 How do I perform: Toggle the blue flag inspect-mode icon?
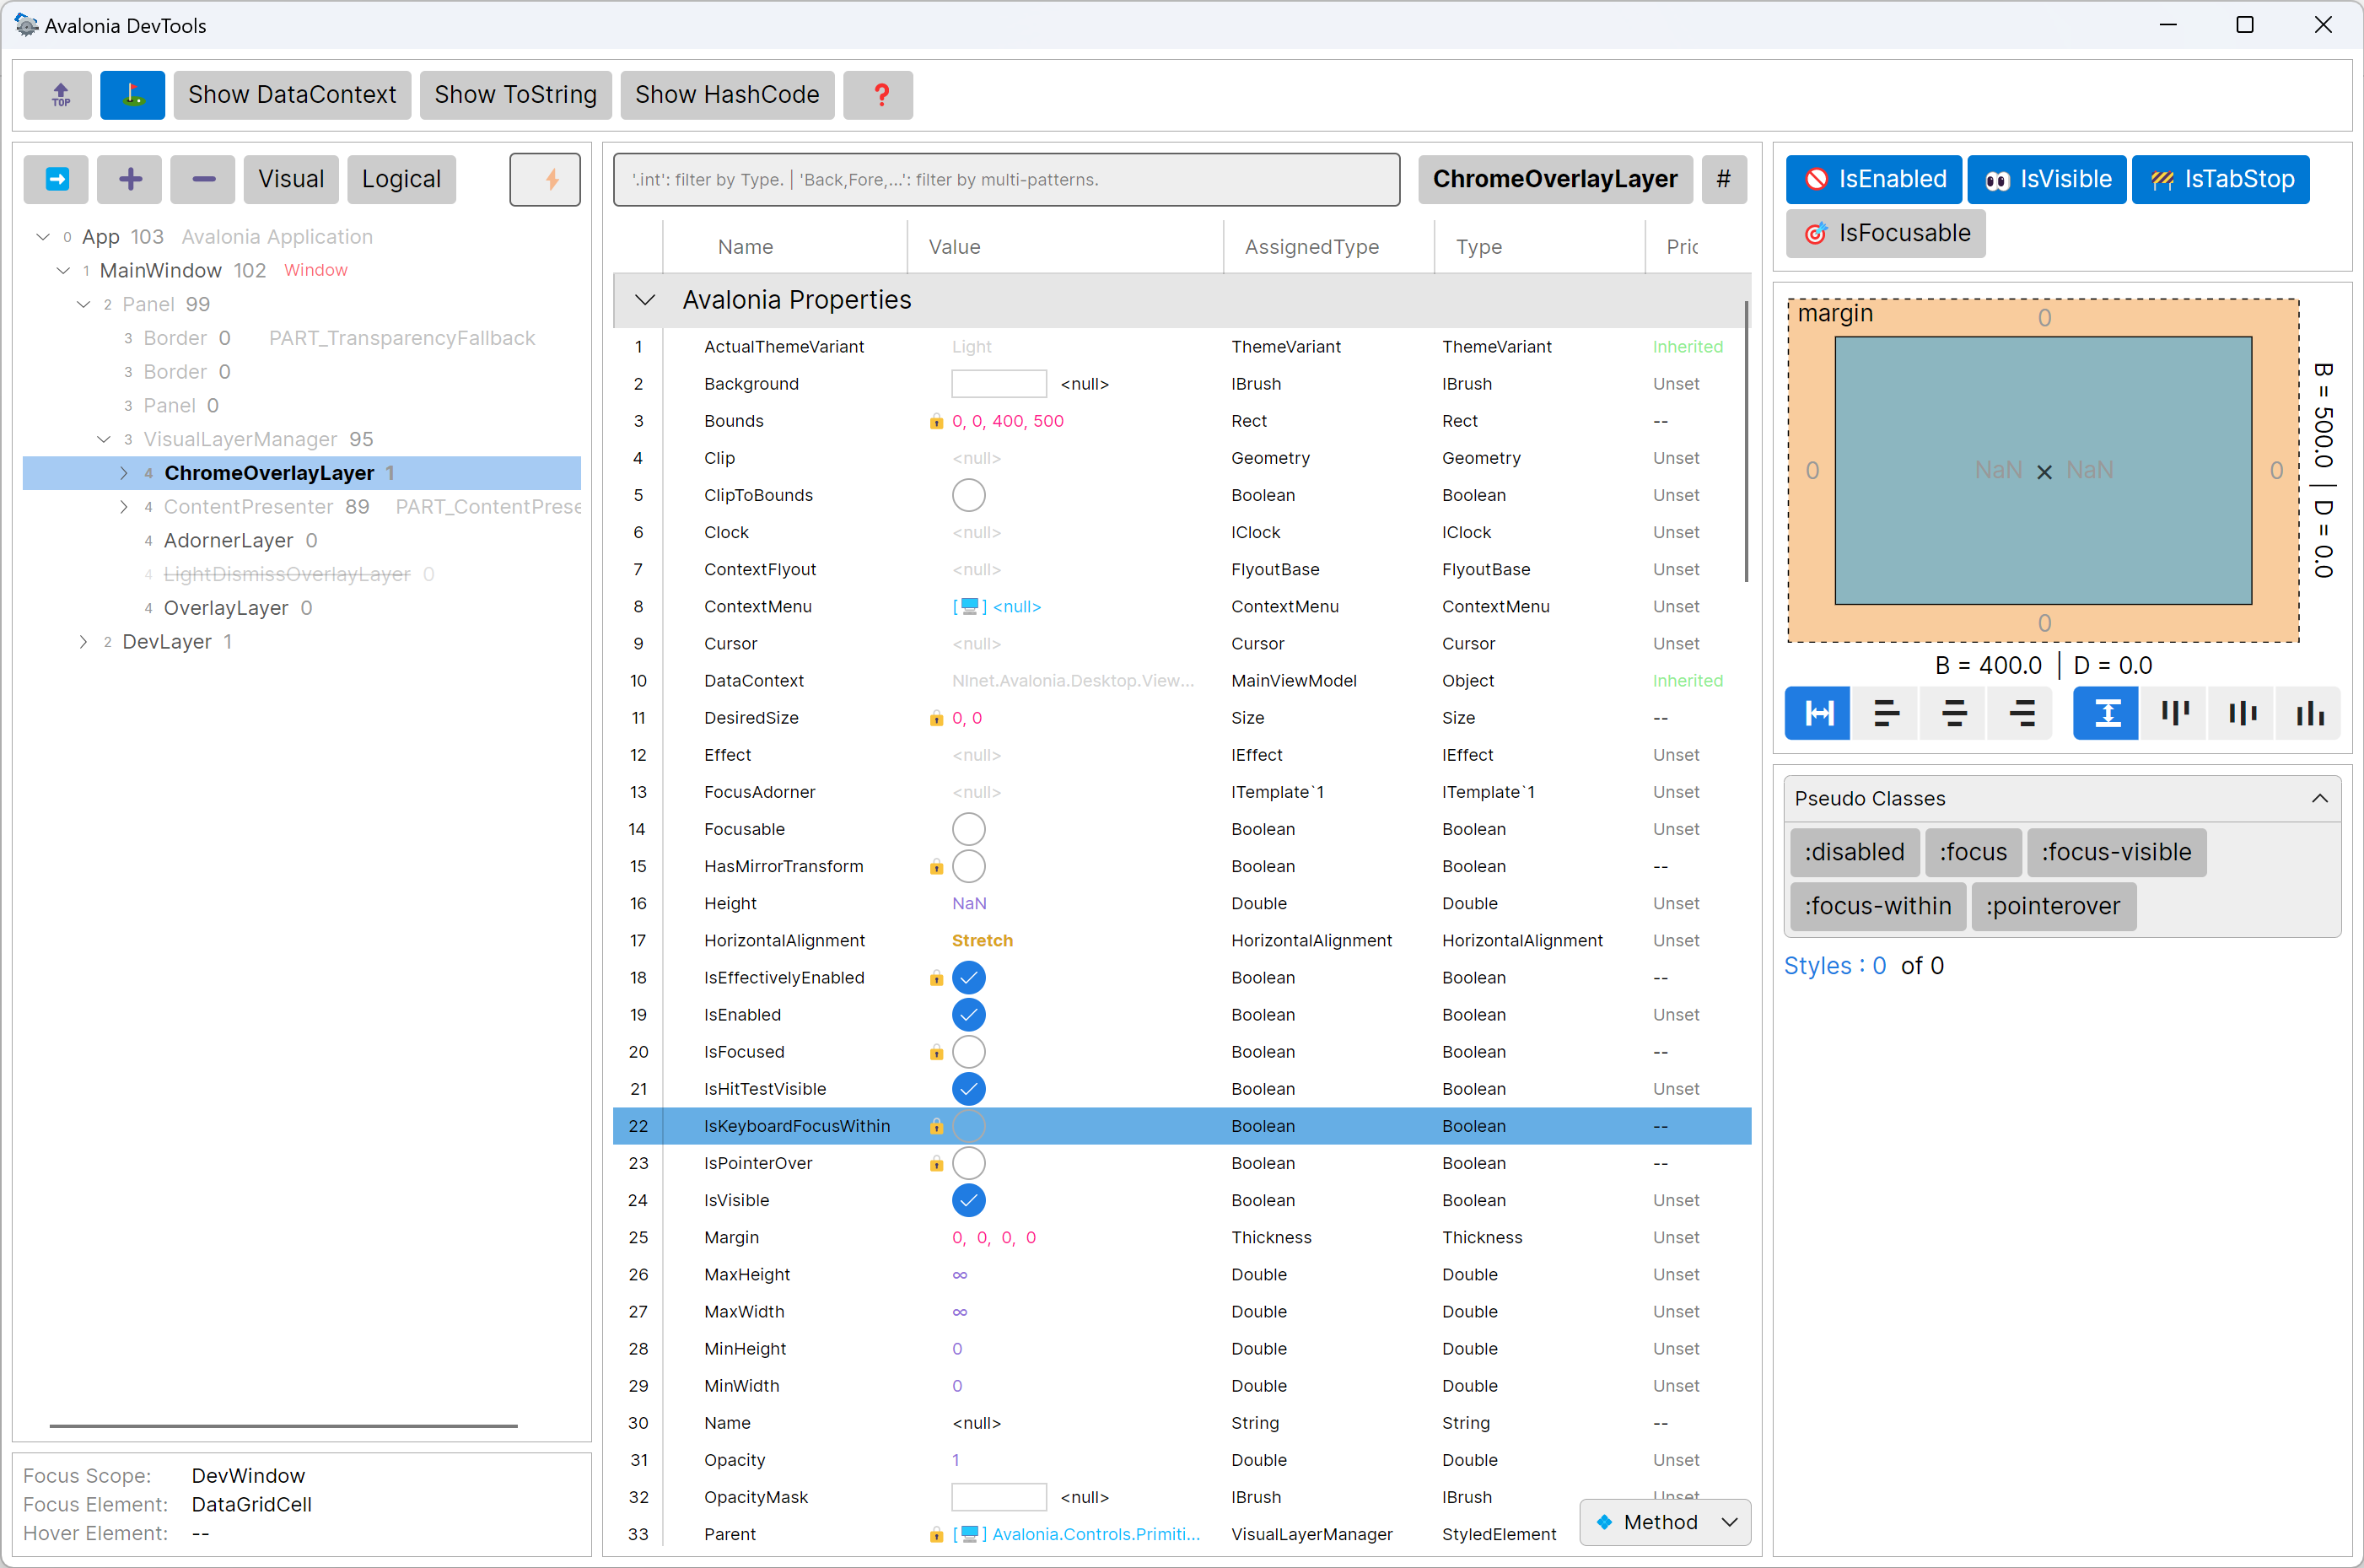[x=132, y=95]
